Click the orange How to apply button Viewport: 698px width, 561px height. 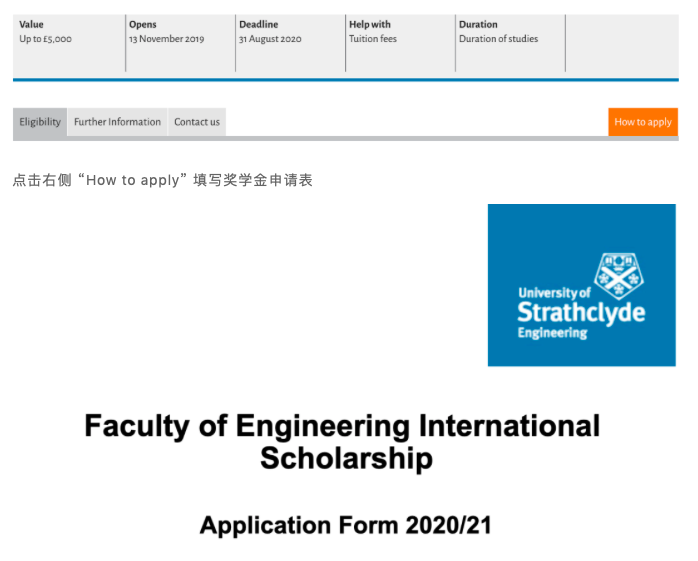(642, 122)
